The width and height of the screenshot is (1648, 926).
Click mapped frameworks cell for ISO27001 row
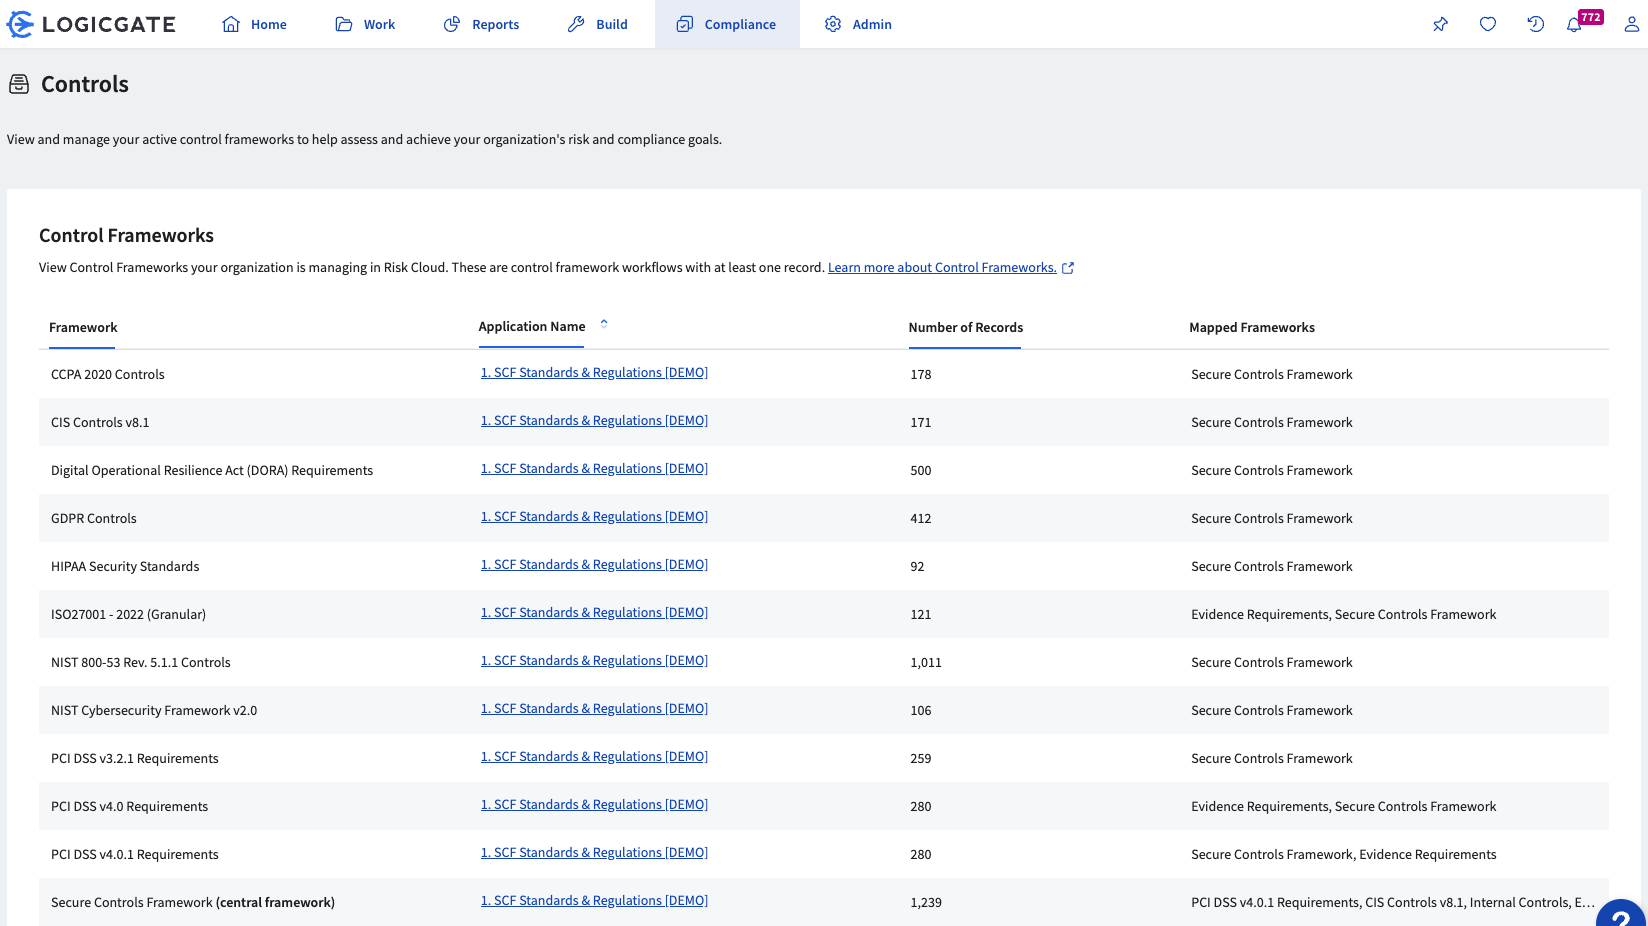pyautogui.click(x=1344, y=614)
